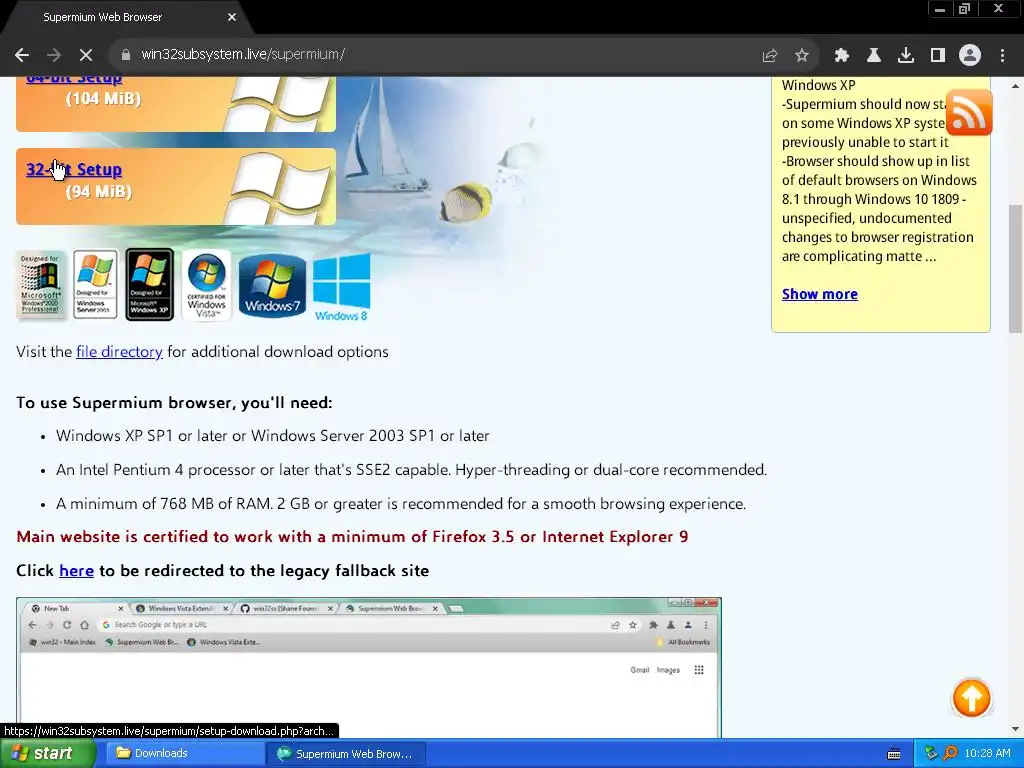Switch to the Downloads taskbar window
This screenshot has width=1024, height=768.
(x=183, y=754)
